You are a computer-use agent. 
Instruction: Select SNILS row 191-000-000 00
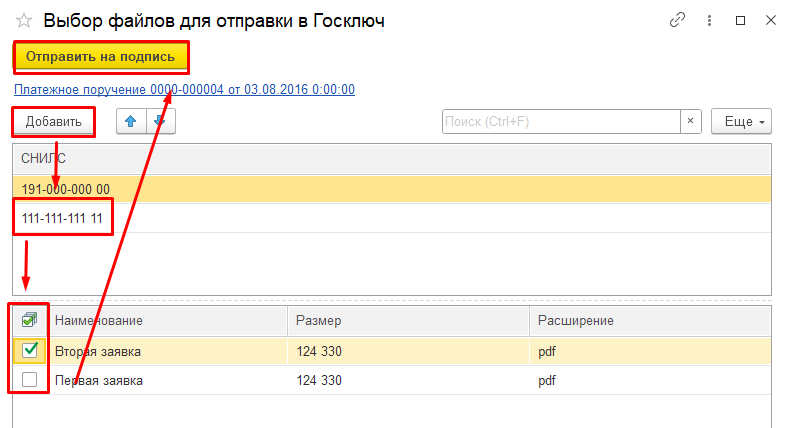[x=392, y=189]
